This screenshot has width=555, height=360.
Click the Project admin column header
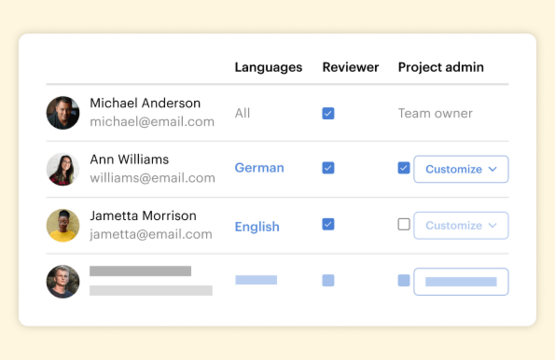tap(441, 67)
